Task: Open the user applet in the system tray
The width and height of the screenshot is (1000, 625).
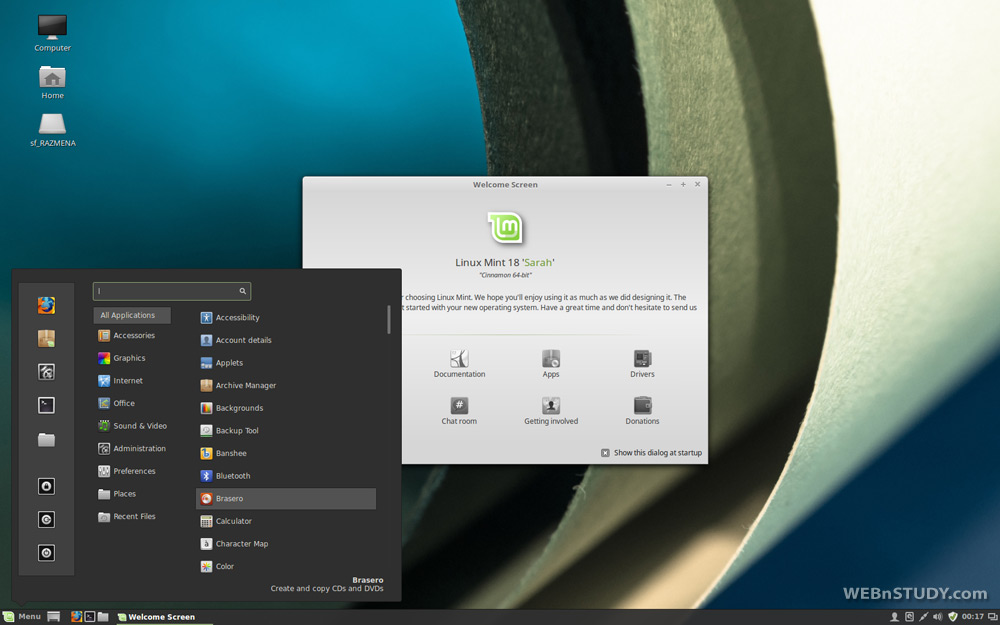Action: click(x=895, y=617)
